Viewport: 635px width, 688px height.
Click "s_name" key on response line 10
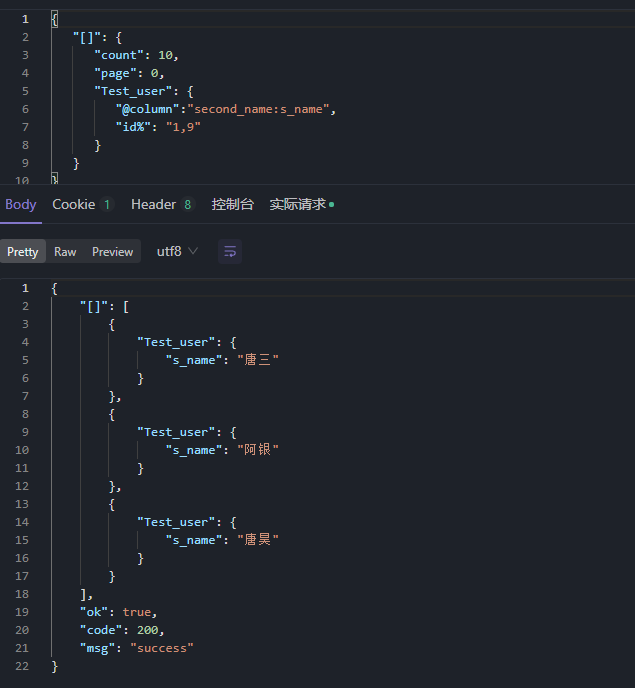194,450
